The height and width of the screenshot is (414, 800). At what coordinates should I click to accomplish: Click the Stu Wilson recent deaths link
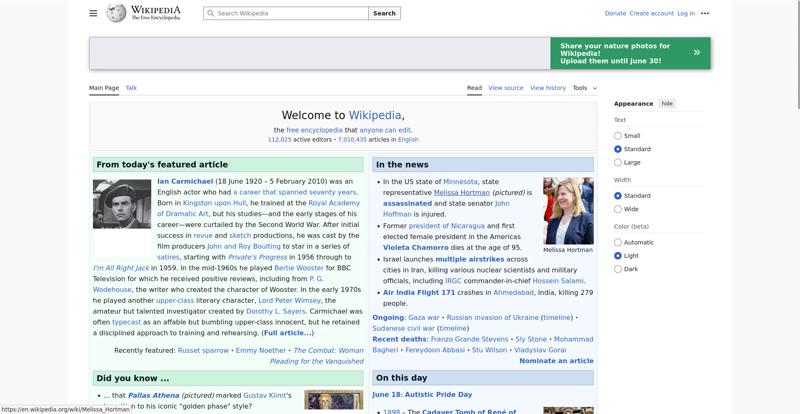(x=489, y=350)
